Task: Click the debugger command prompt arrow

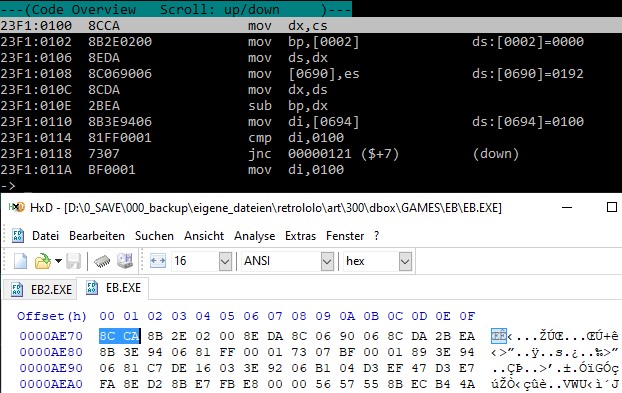Action: pos(8,186)
